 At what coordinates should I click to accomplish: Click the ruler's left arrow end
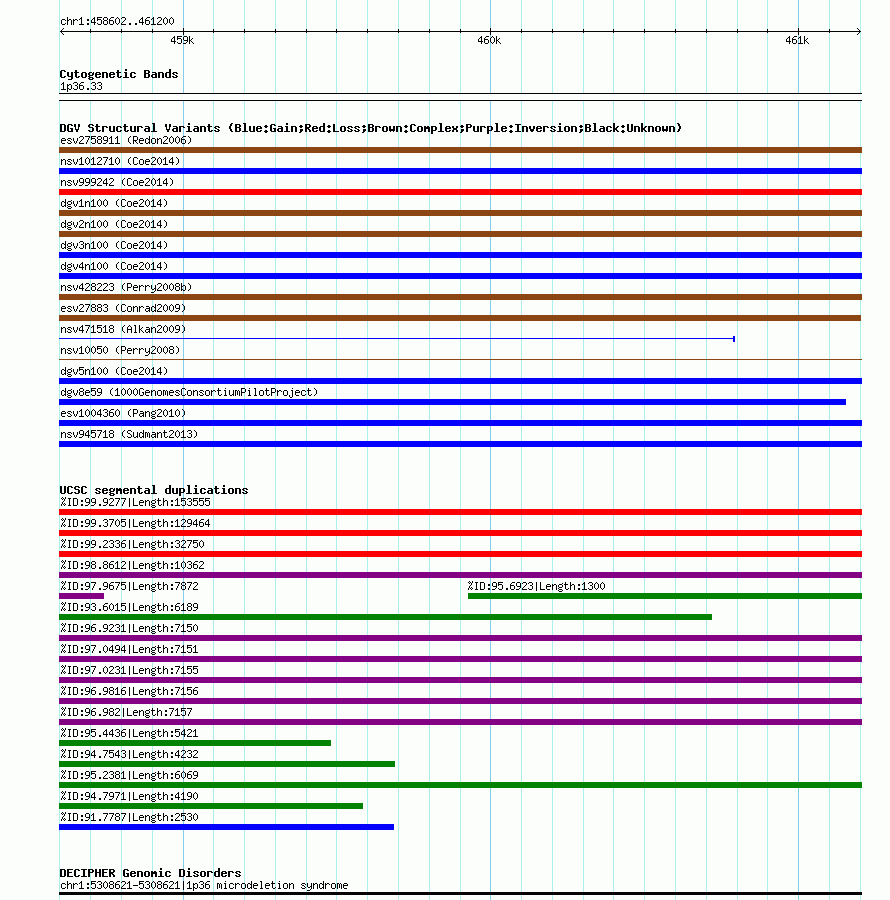click(63, 32)
